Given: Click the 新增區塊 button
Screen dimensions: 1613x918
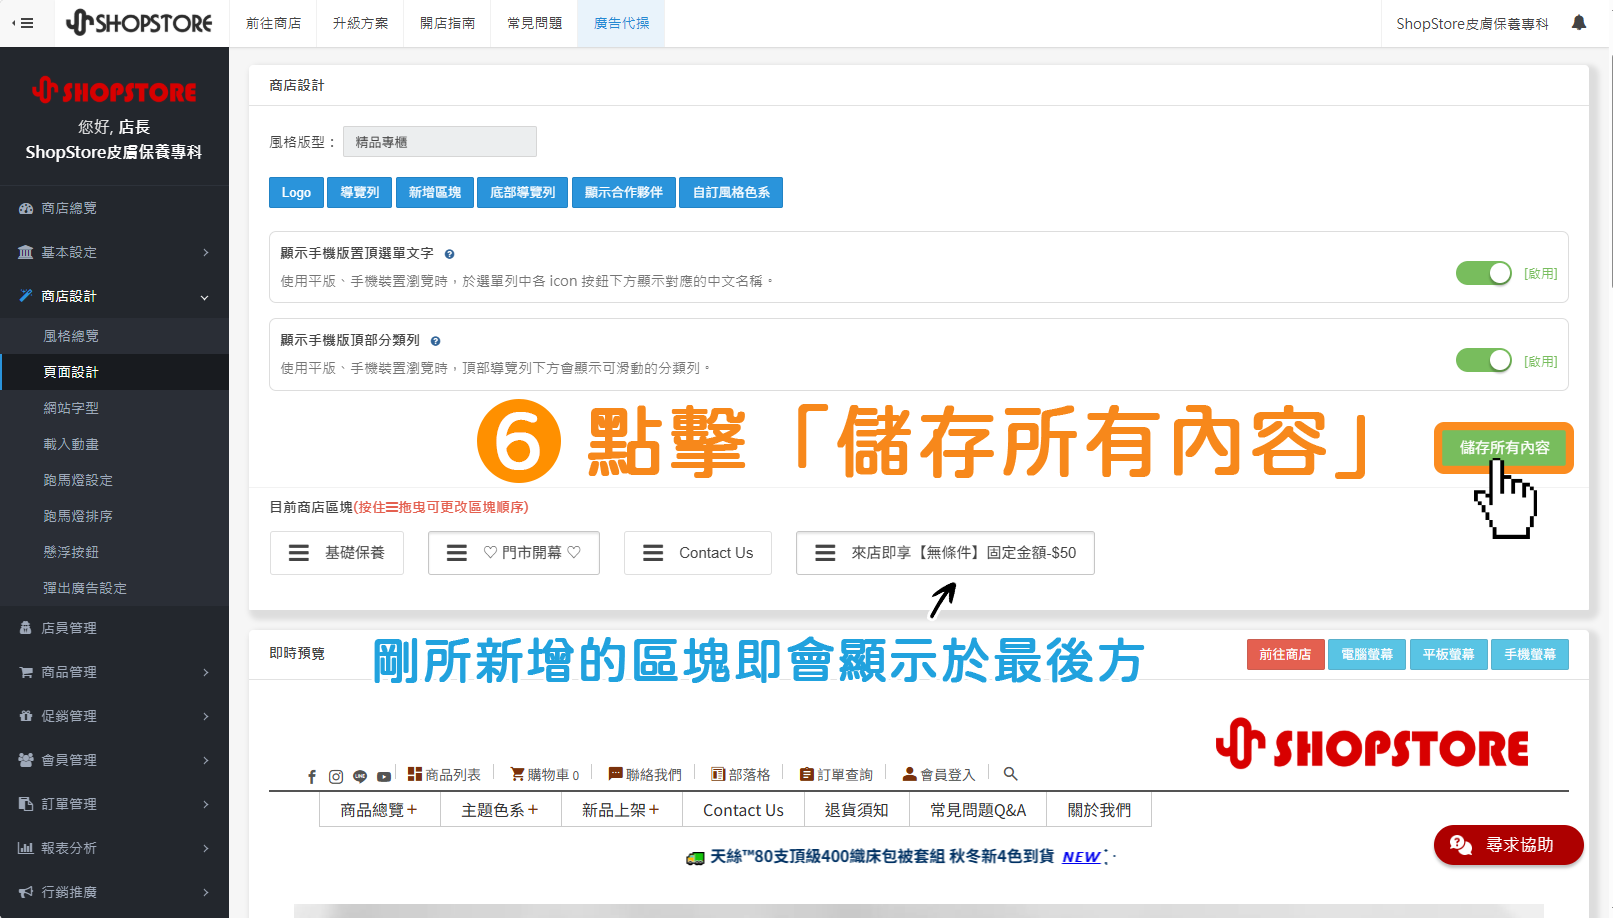Looking at the screenshot, I should 435,192.
